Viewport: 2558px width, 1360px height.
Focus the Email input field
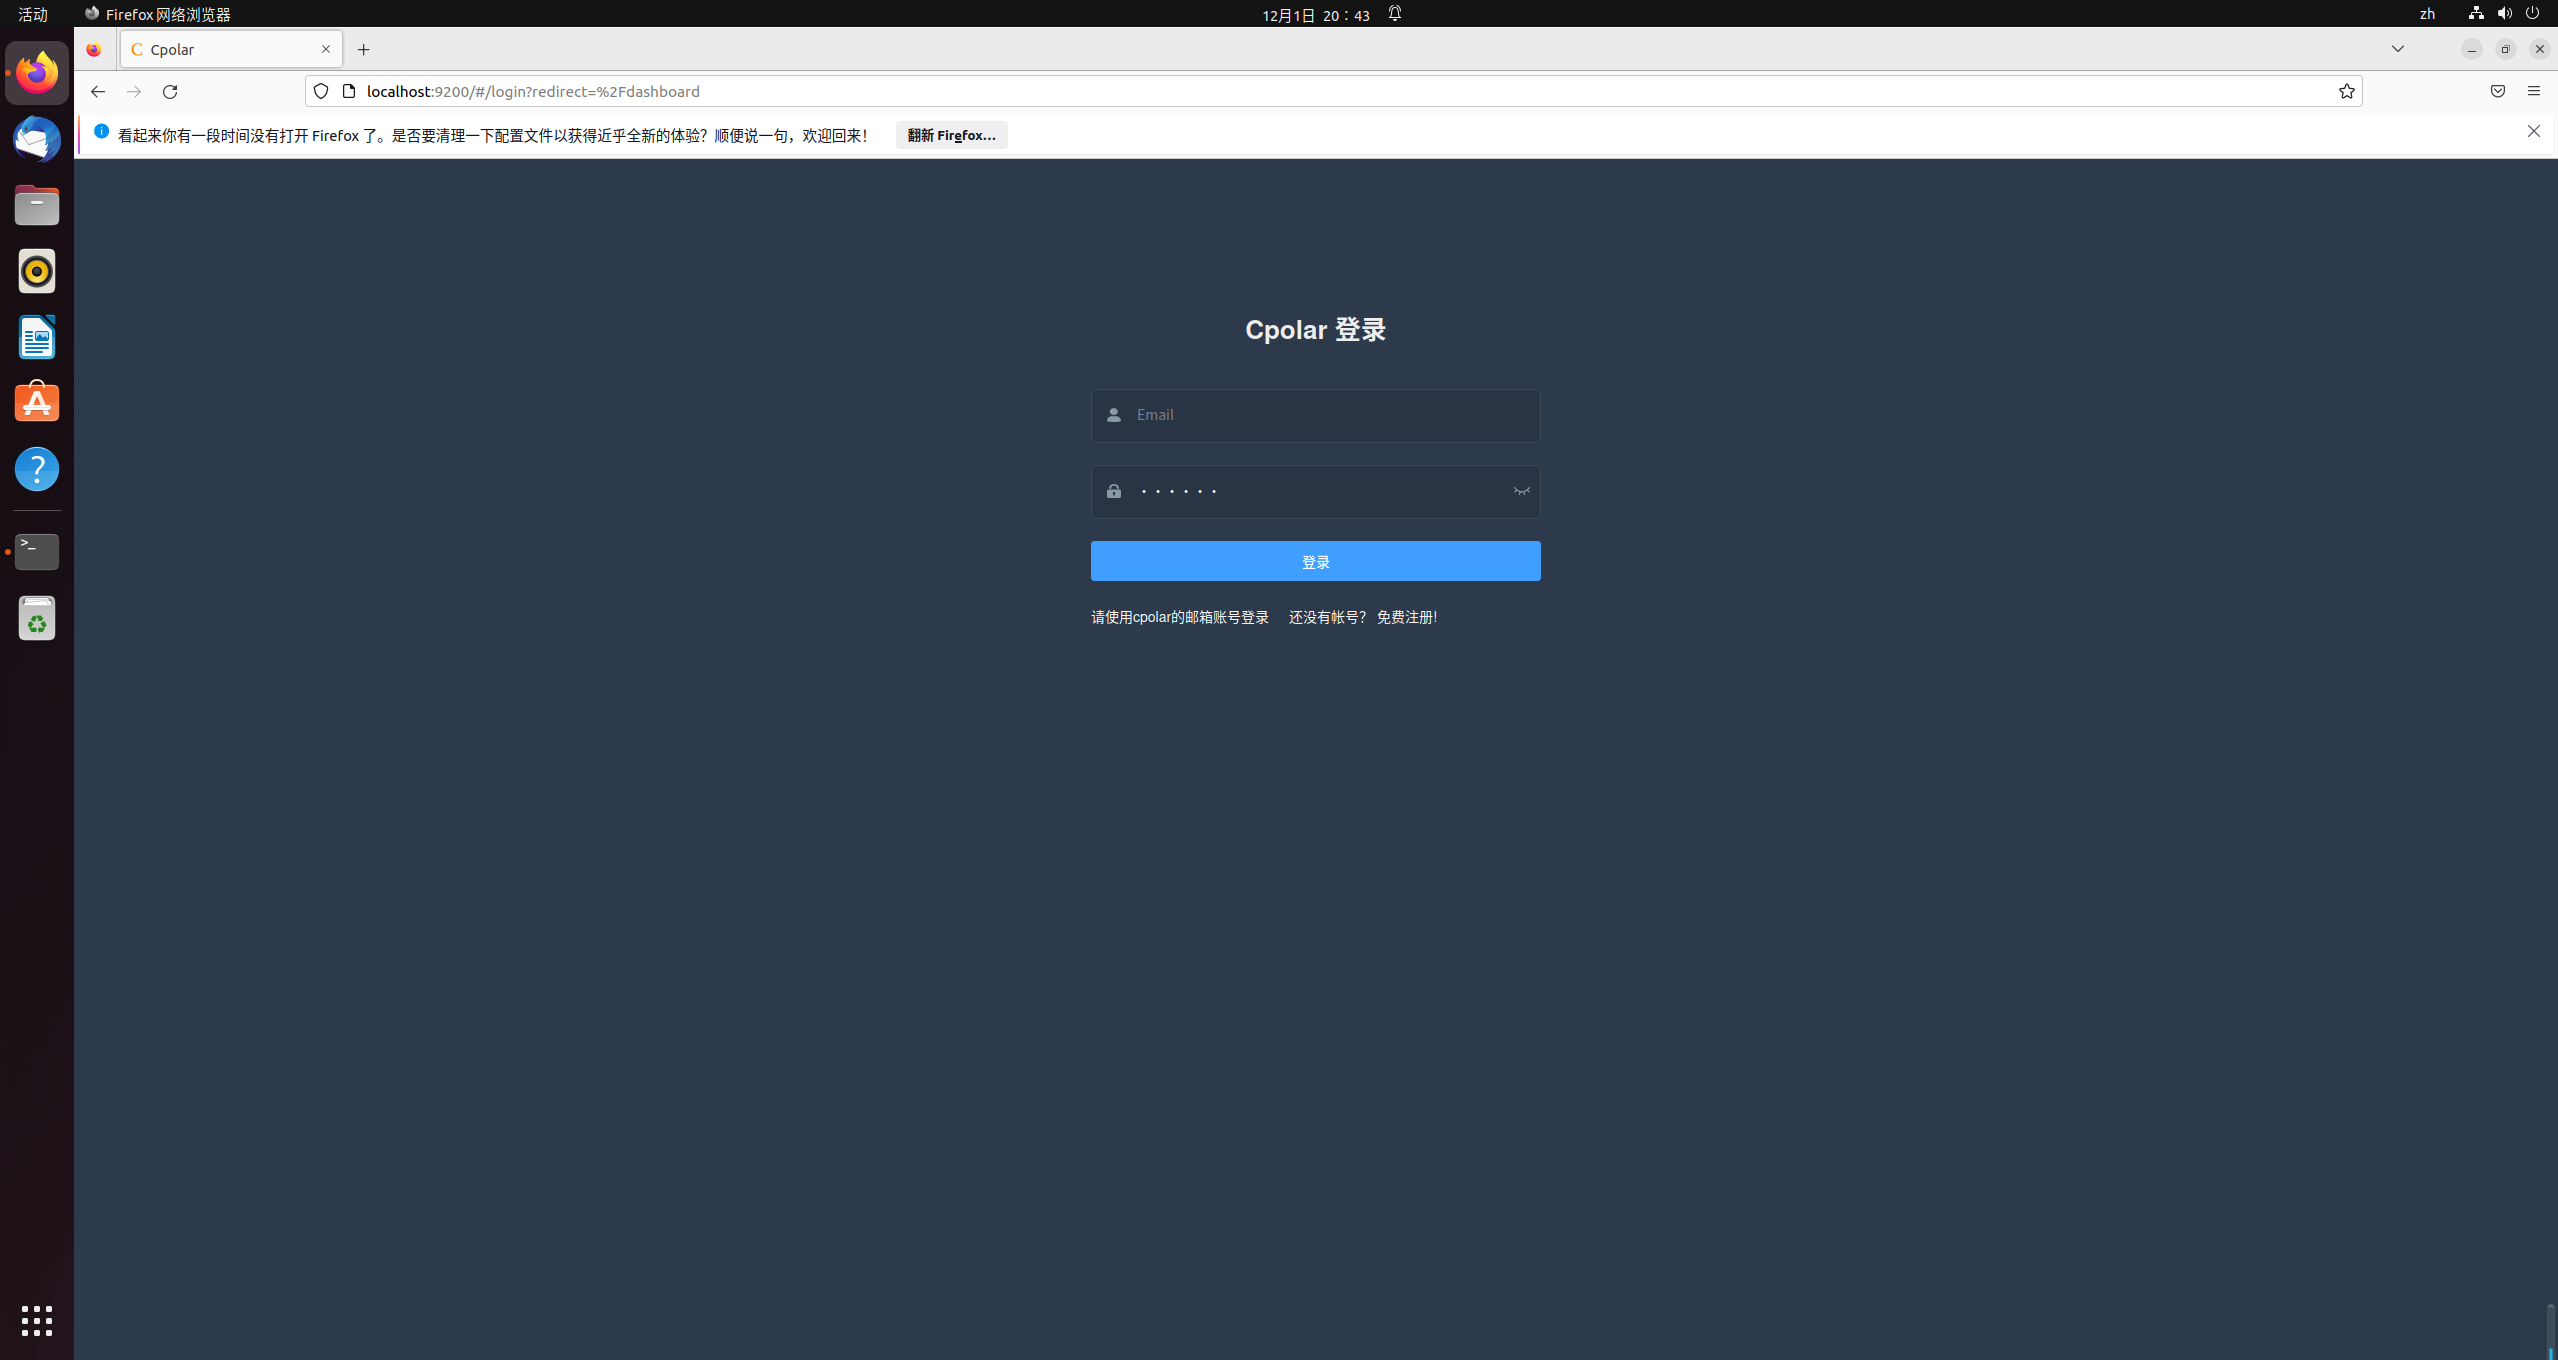point(1315,415)
